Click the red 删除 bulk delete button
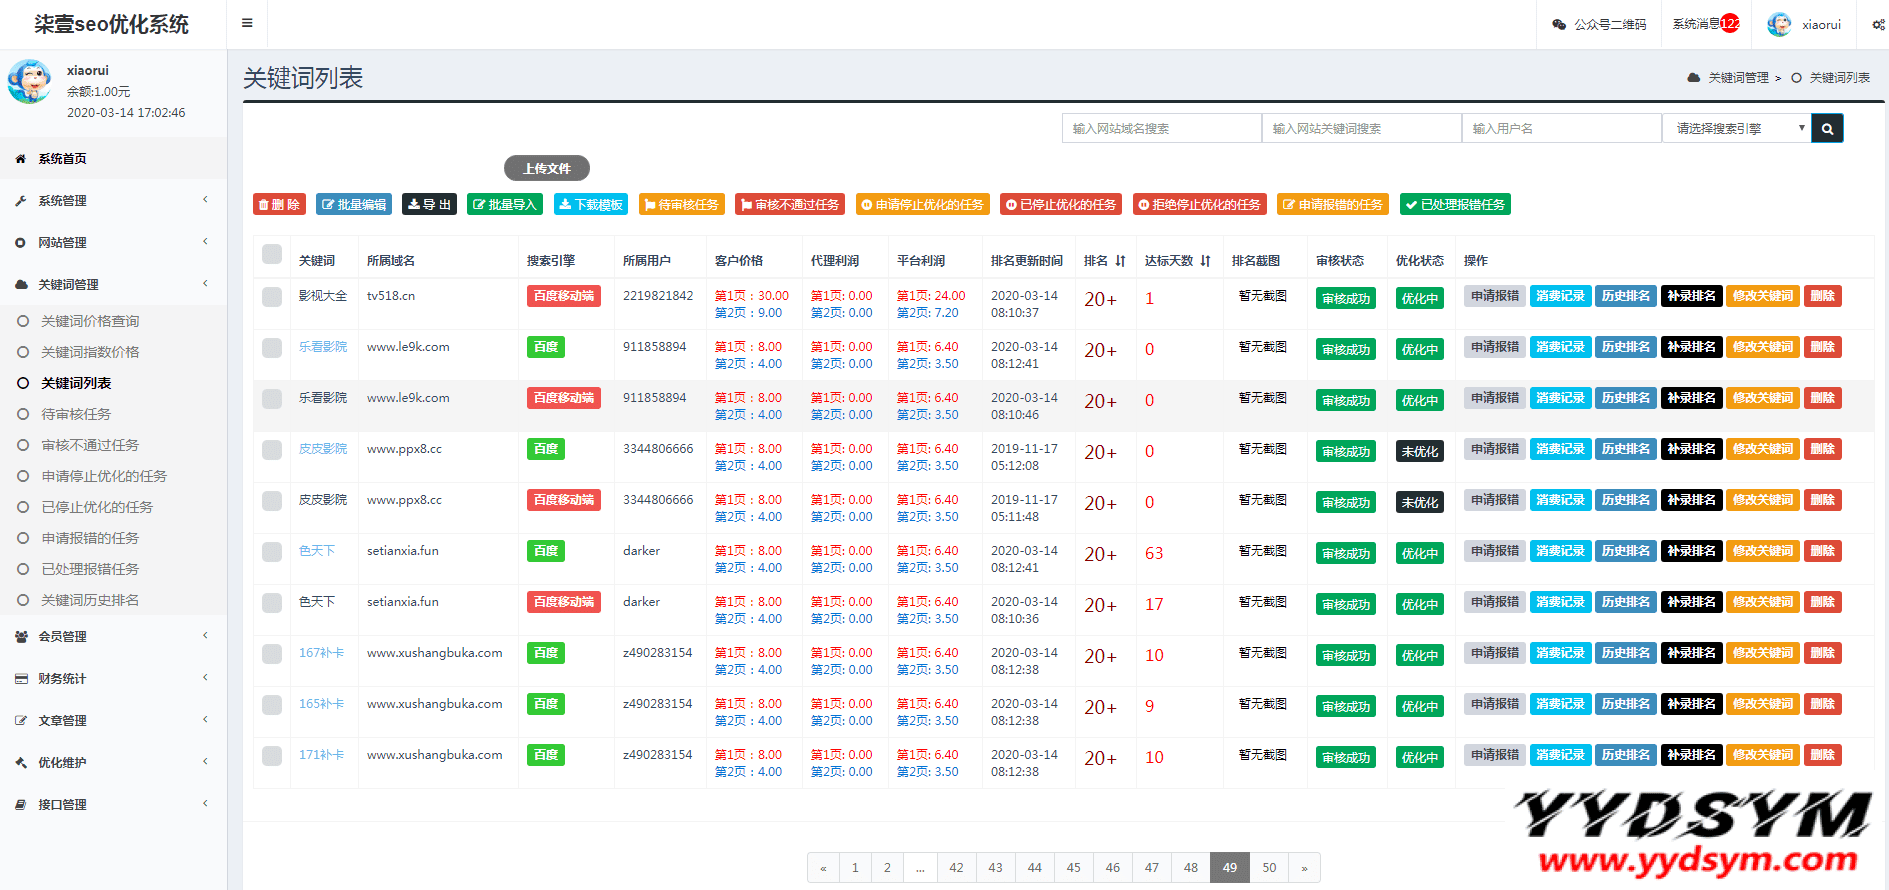 pyautogui.click(x=279, y=204)
